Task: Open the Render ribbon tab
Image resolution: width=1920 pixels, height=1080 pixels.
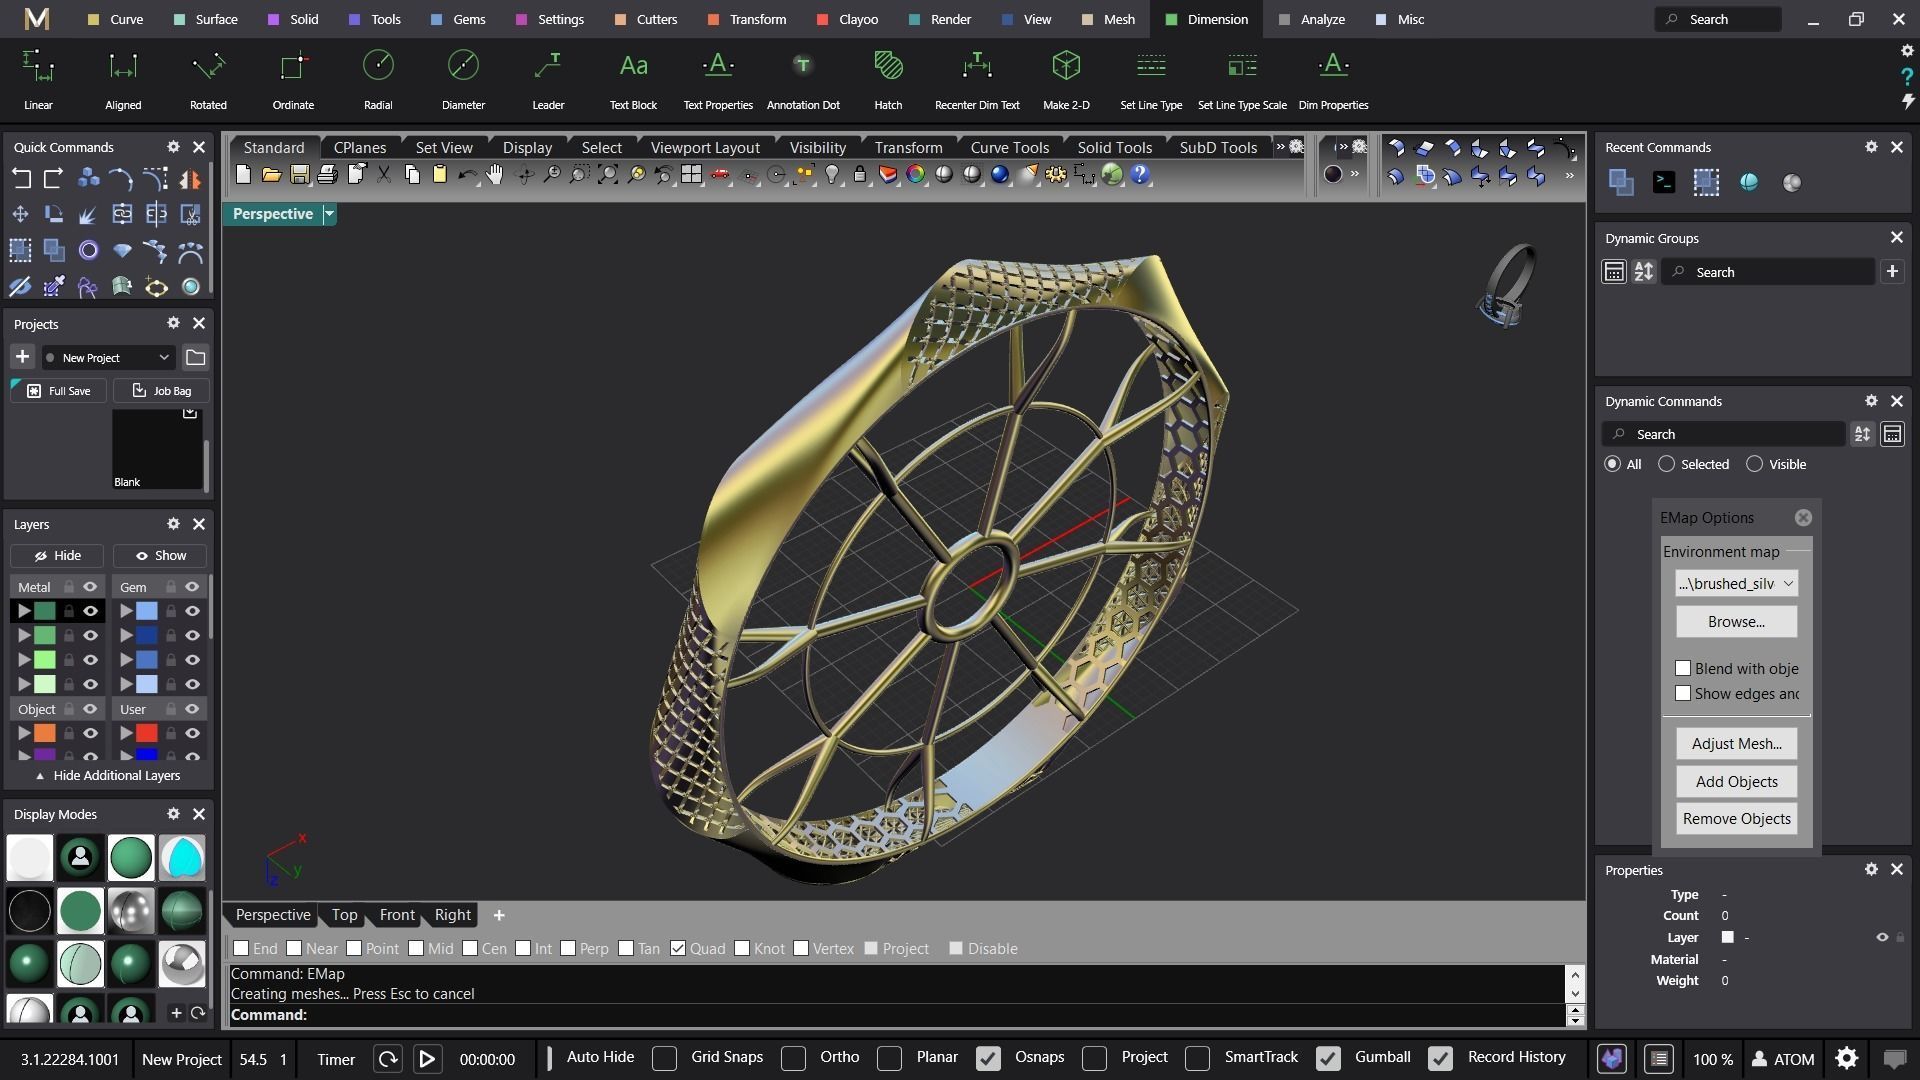Action: pos(949,19)
